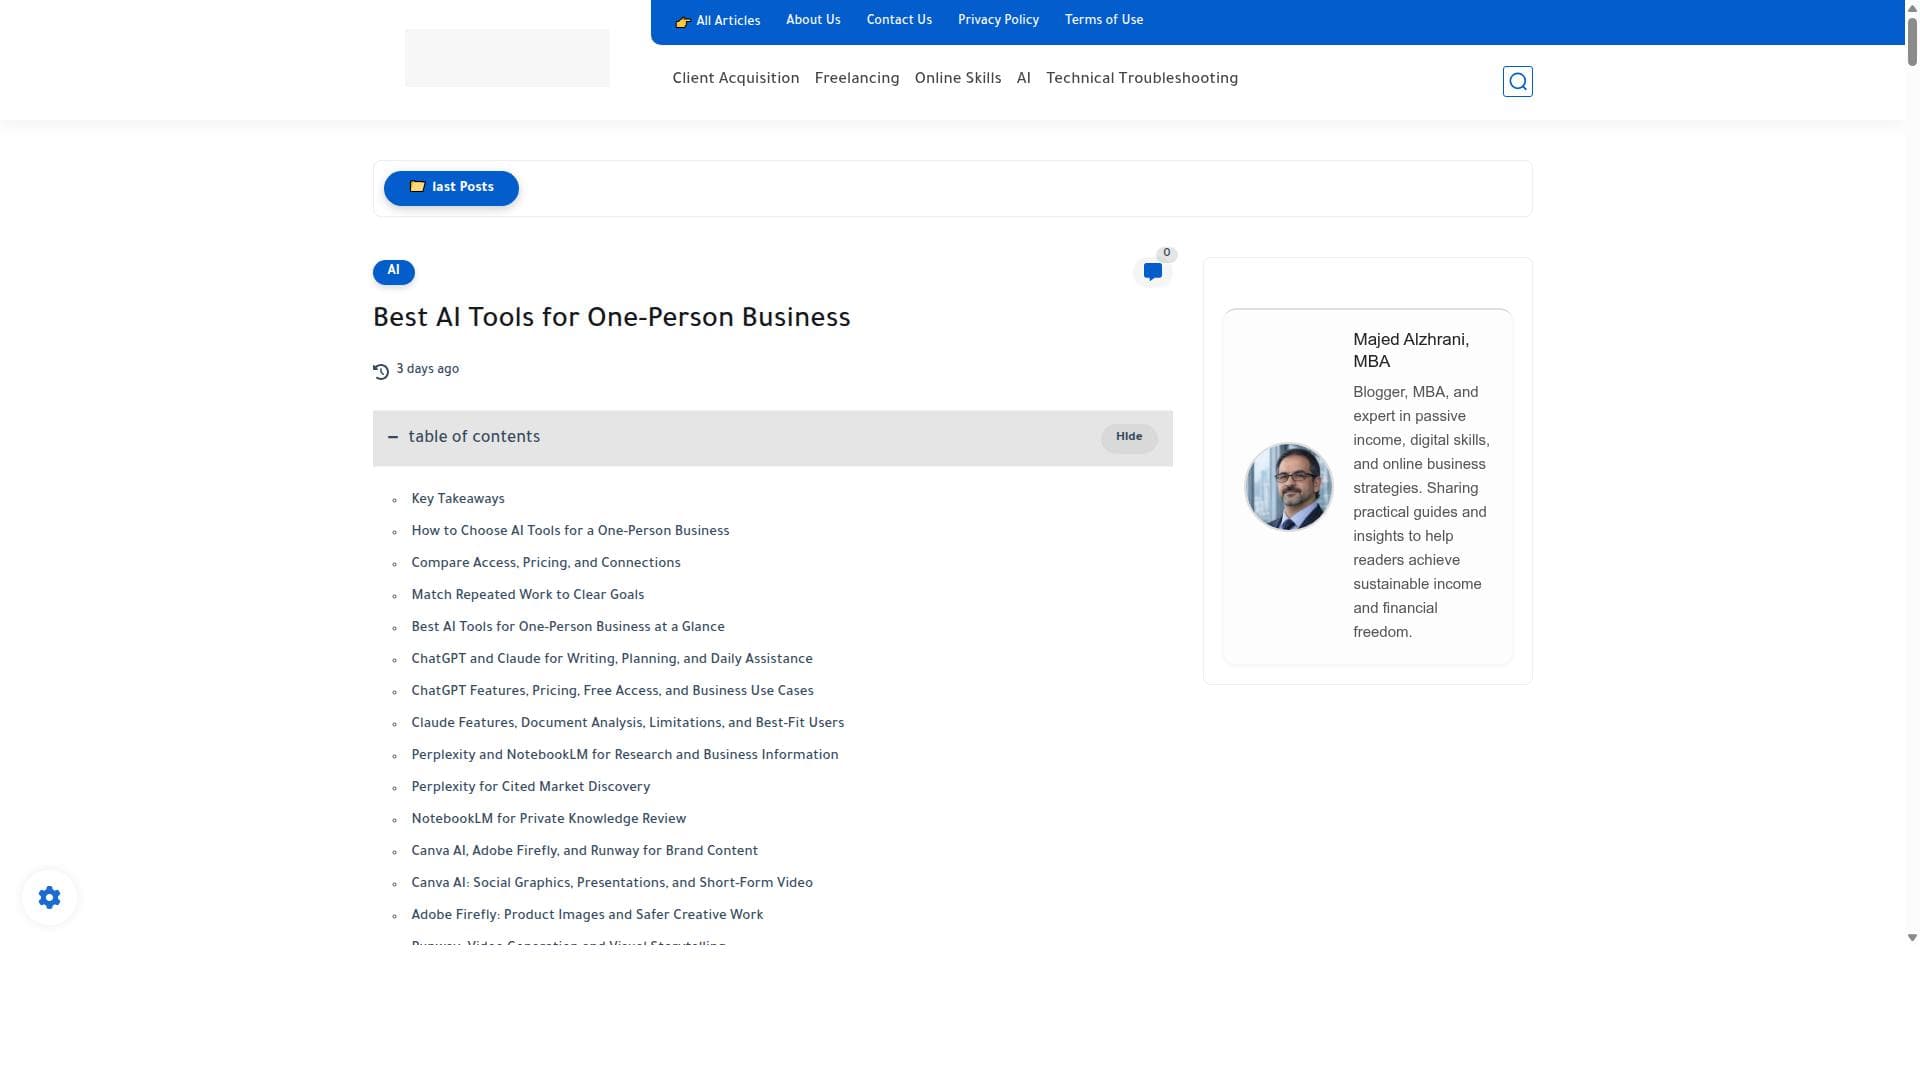Image resolution: width=1920 pixels, height=1080 pixels.
Task: Click the Hide table of contents button
Action: pyautogui.click(x=1129, y=437)
